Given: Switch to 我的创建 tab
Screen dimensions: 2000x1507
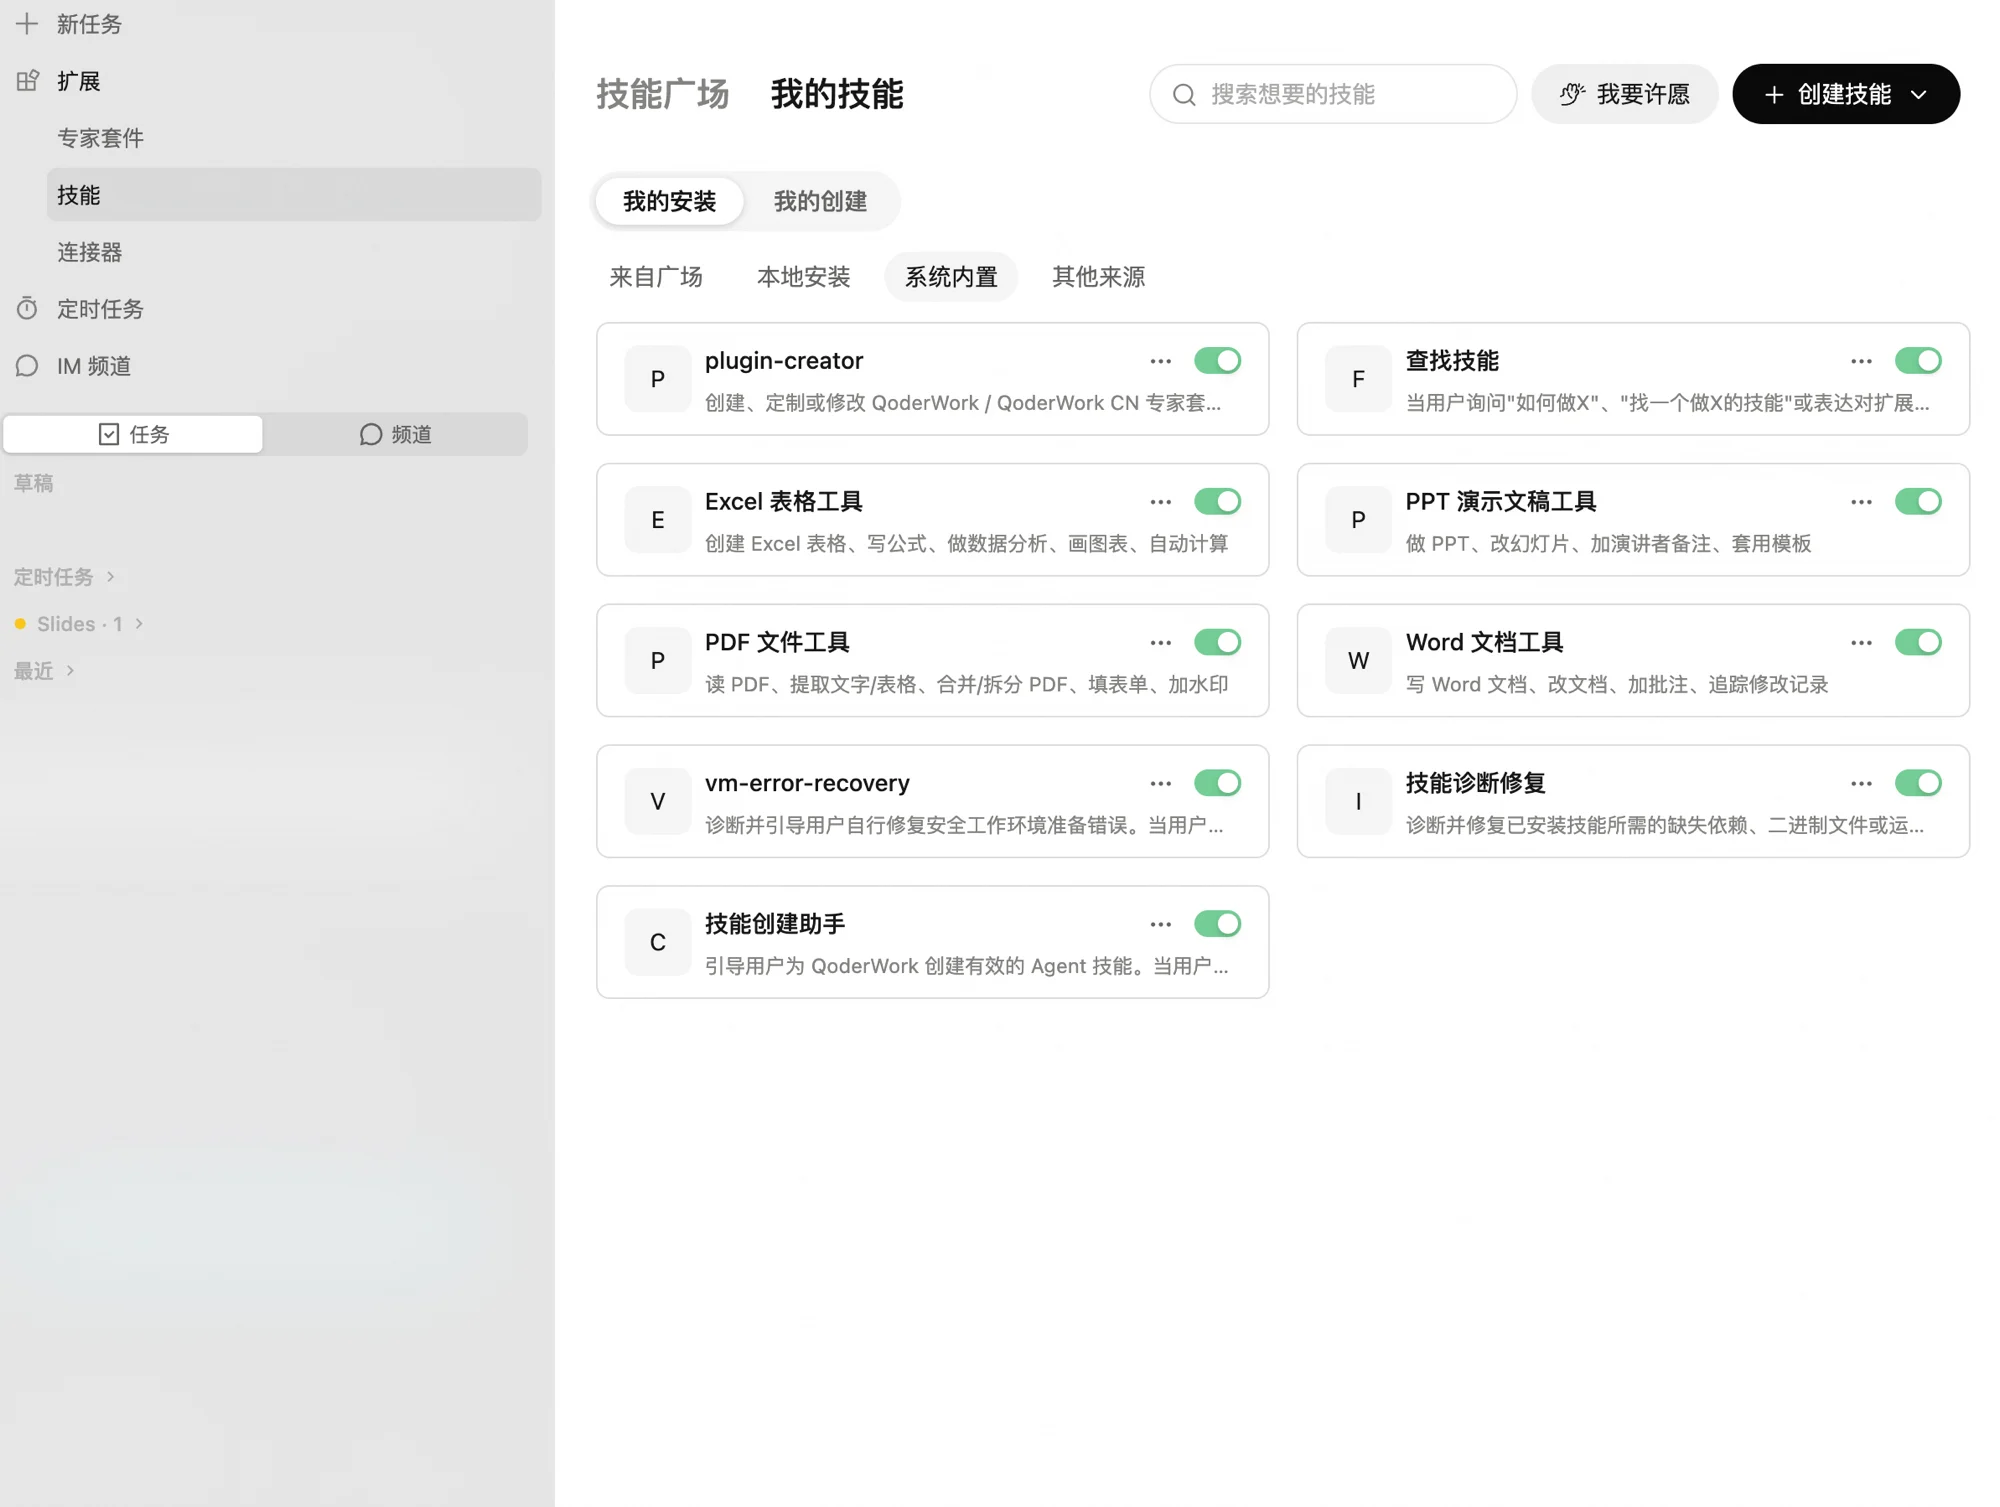Looking at the screenshot, I should pyautogui.click(x=820, y=201).
